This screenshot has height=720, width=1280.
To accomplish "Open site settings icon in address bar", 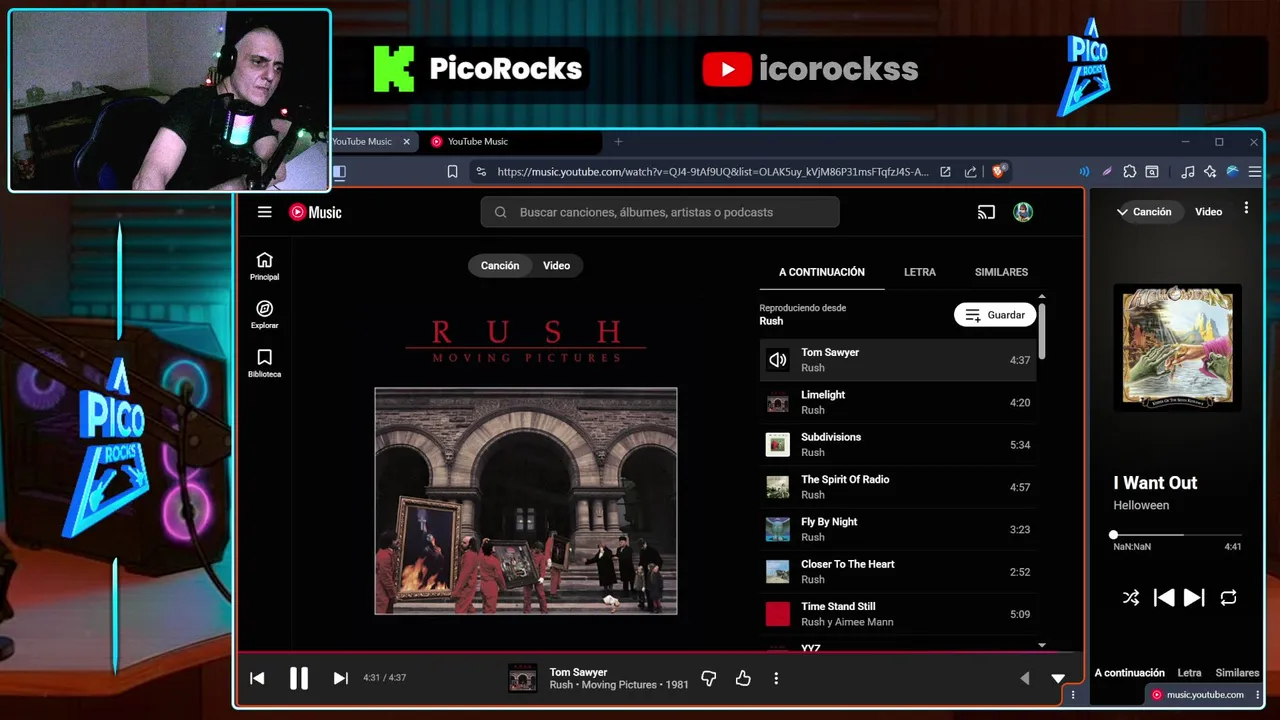I will click(481, 172).
